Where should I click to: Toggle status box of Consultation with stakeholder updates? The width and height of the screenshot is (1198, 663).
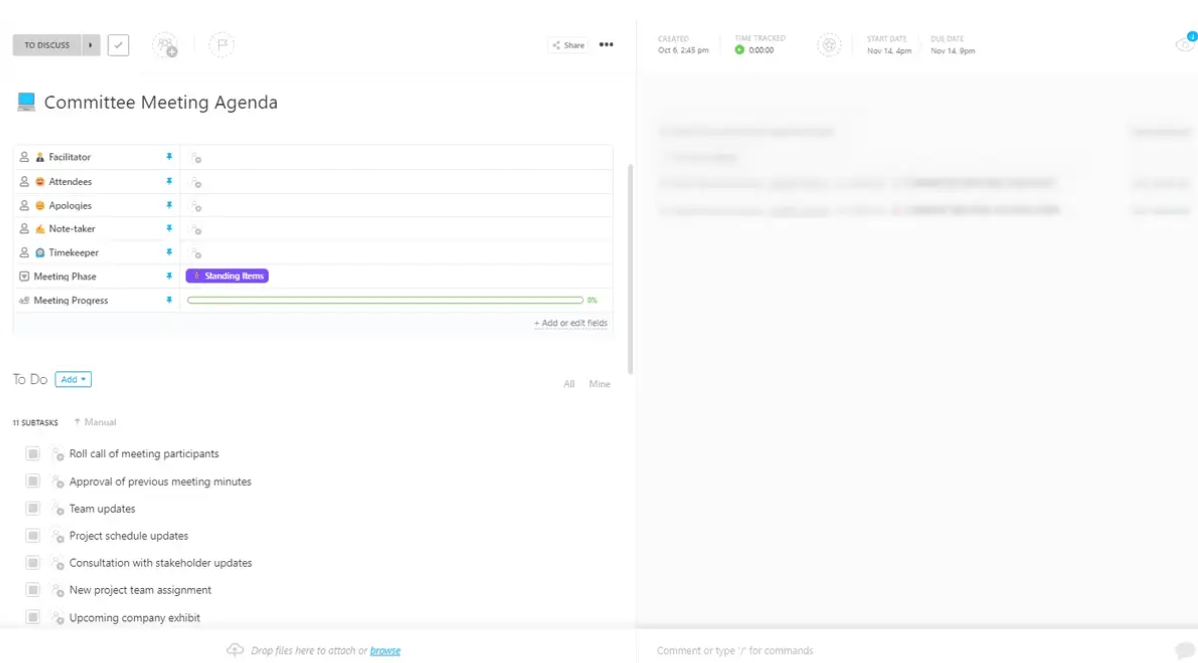(x=33, y=563)
